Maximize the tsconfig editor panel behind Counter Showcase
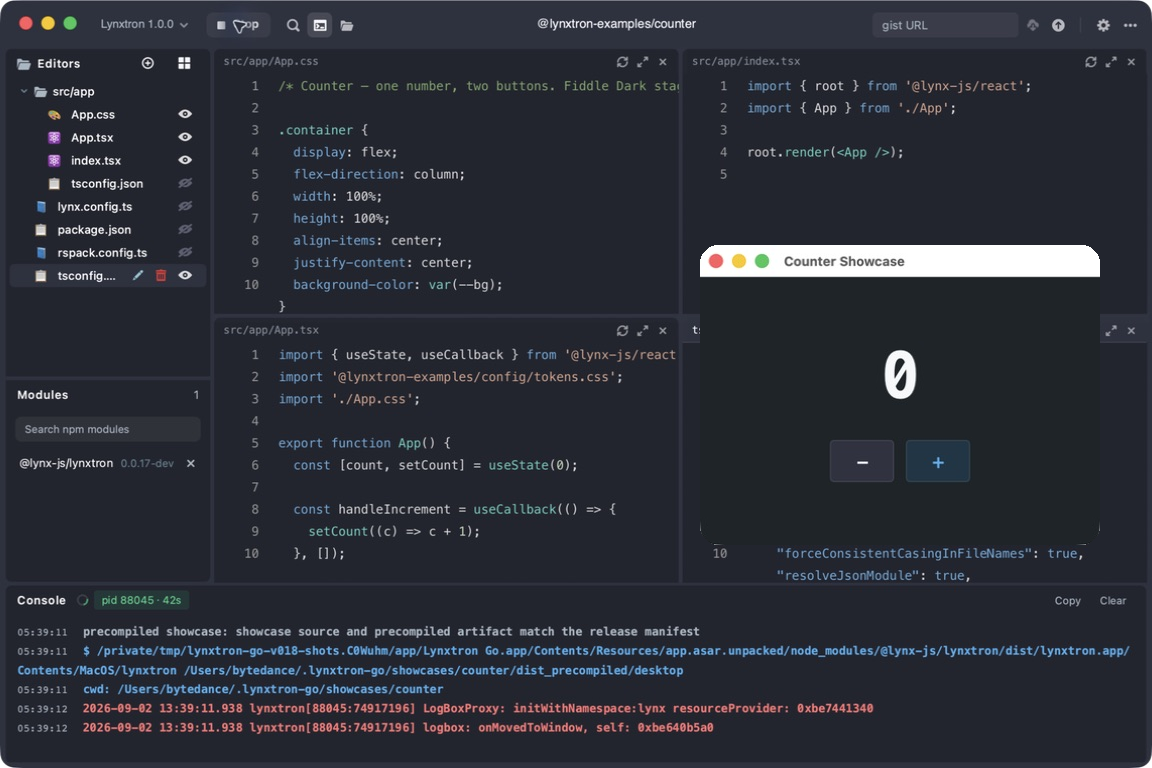 1111,331
